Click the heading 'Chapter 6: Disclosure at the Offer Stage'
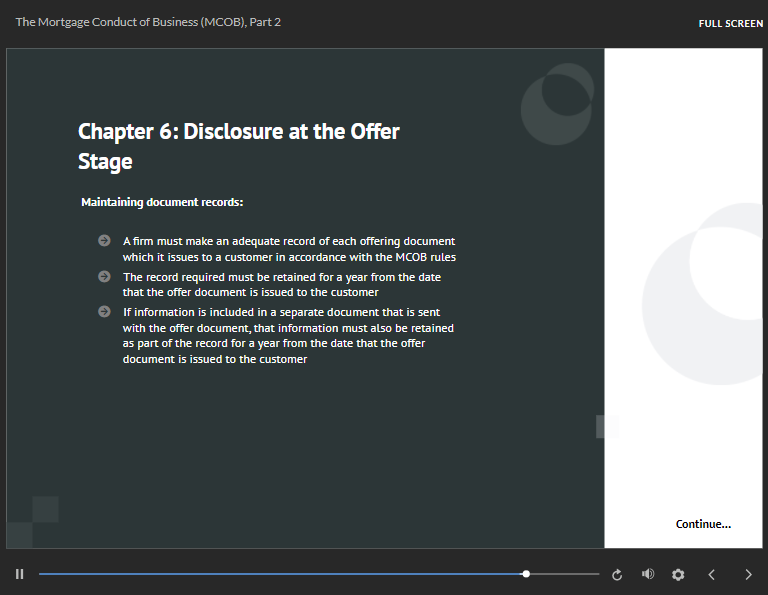This screenshot has height=595, width=768. pyautogui.click(x=239, y=146)
